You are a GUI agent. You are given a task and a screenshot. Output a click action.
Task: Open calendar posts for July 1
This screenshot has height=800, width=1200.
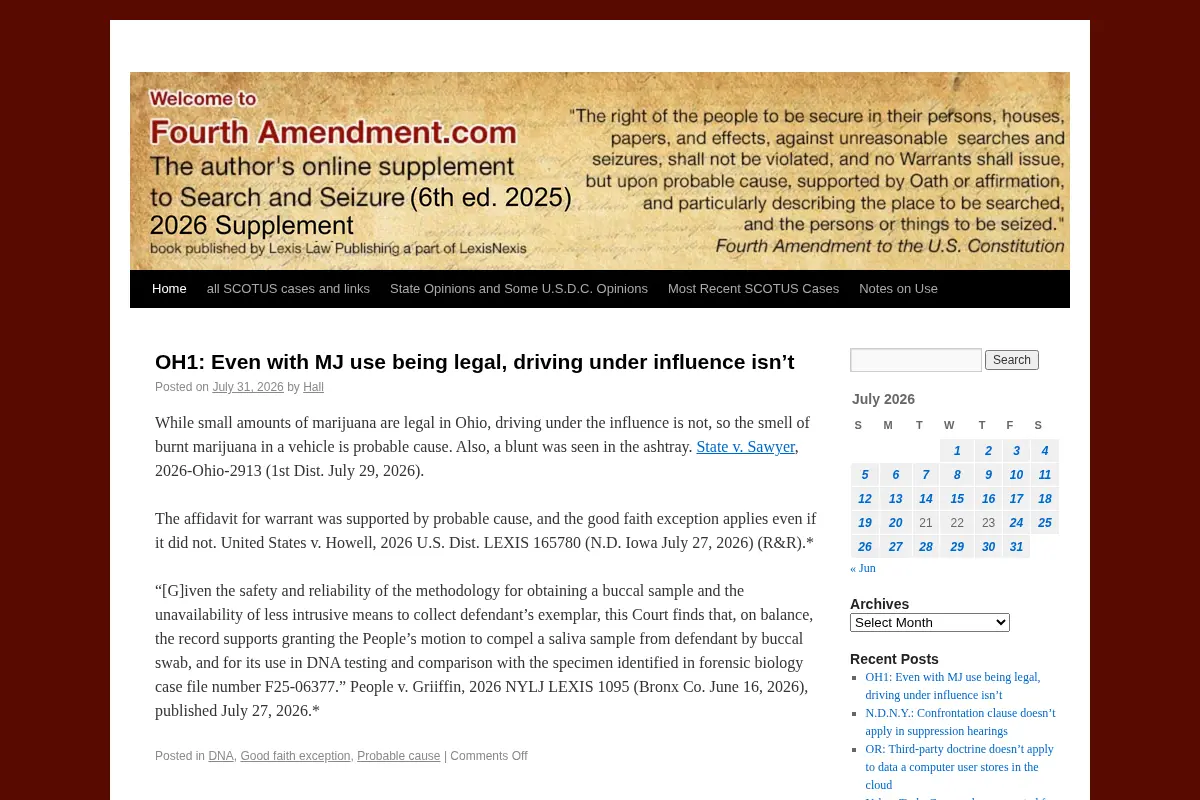(x=957, y=451)
